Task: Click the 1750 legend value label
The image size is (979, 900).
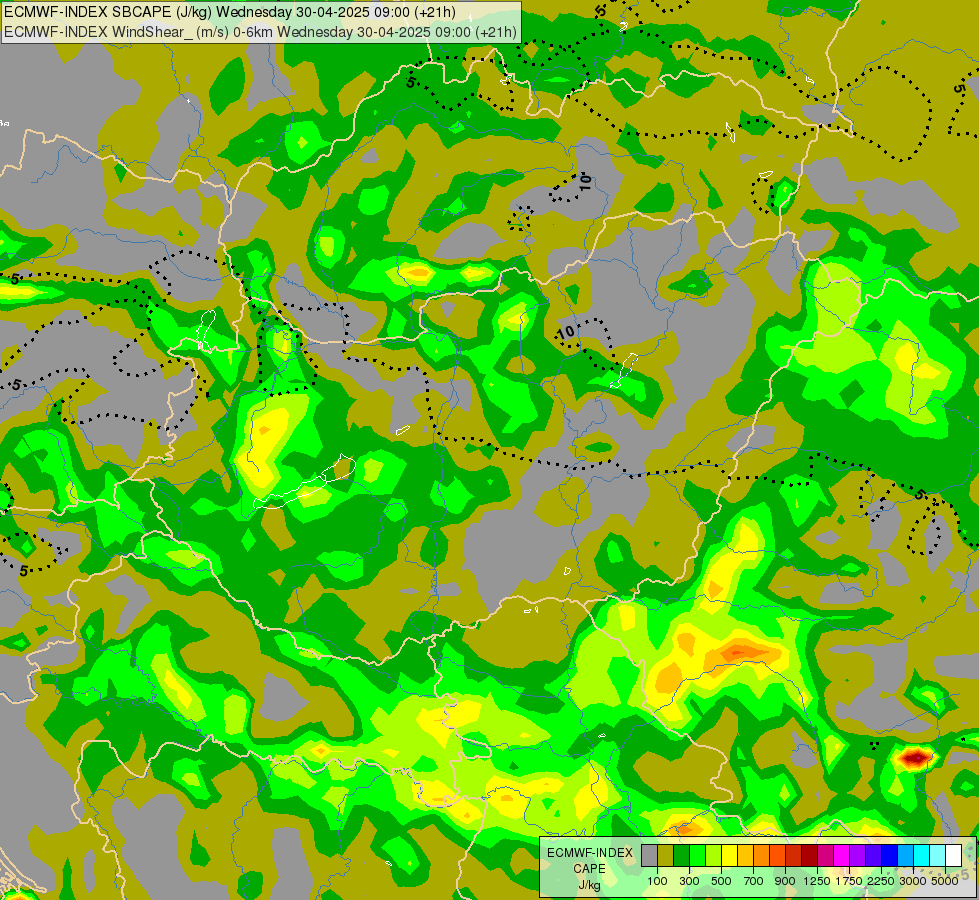Action: pyautogui.click(x=849, y=881)
